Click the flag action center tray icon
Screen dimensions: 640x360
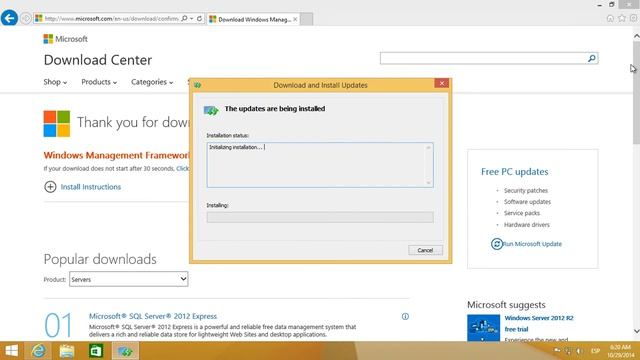[x=557, y=351]
